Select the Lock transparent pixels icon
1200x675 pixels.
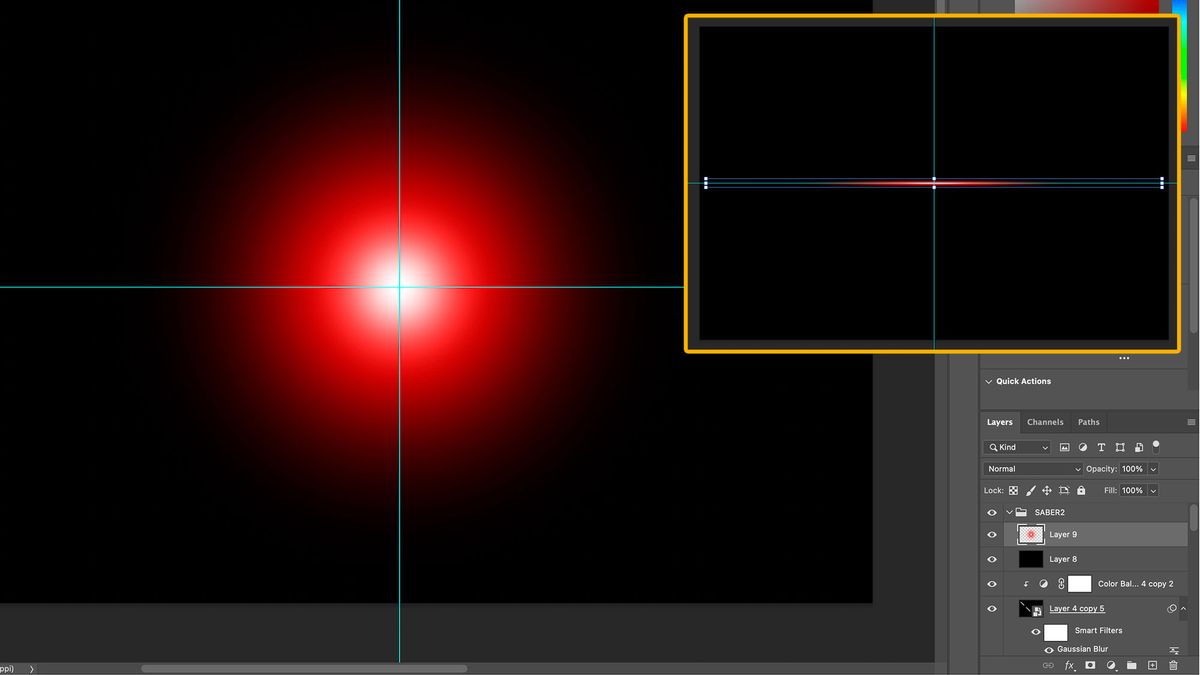pyautogui.click(x=1012, y=490)
